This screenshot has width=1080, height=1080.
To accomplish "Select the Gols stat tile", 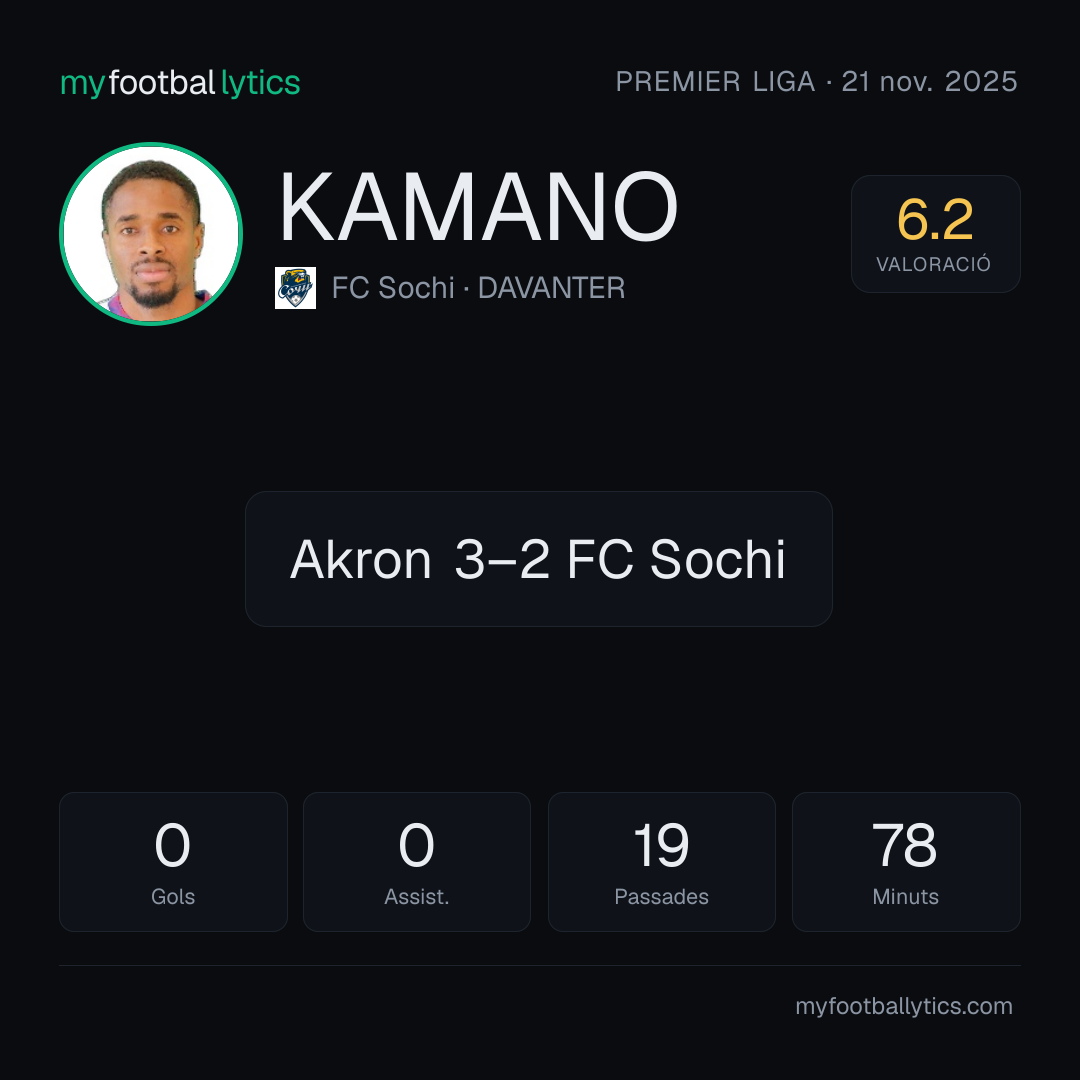I will coord(173,862).
